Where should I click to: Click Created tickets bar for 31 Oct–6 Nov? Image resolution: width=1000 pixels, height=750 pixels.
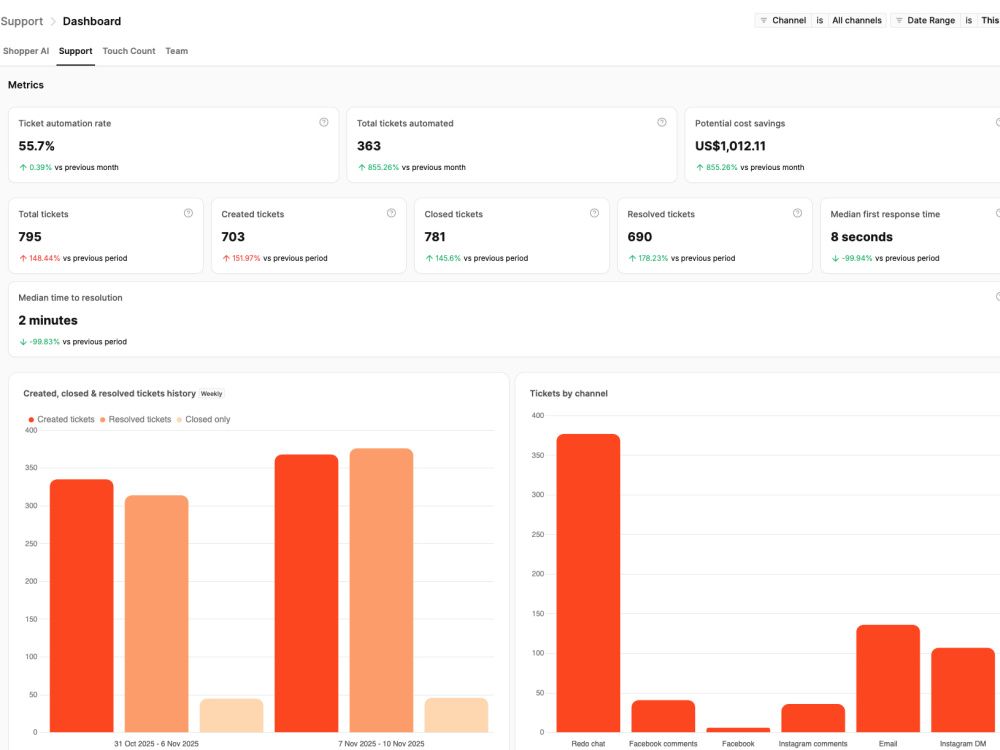coord(82,606)
